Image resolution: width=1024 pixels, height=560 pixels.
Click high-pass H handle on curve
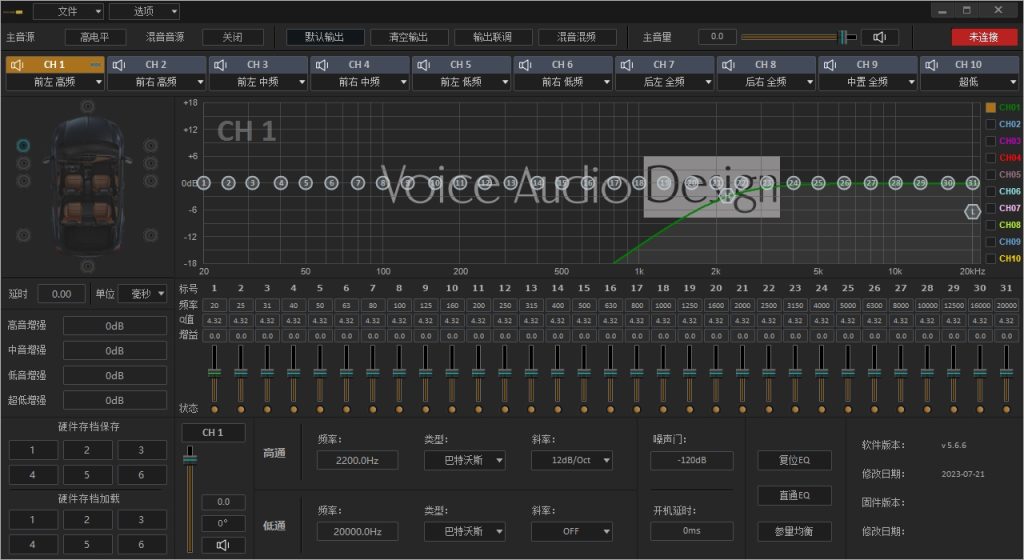pos(726,194)
